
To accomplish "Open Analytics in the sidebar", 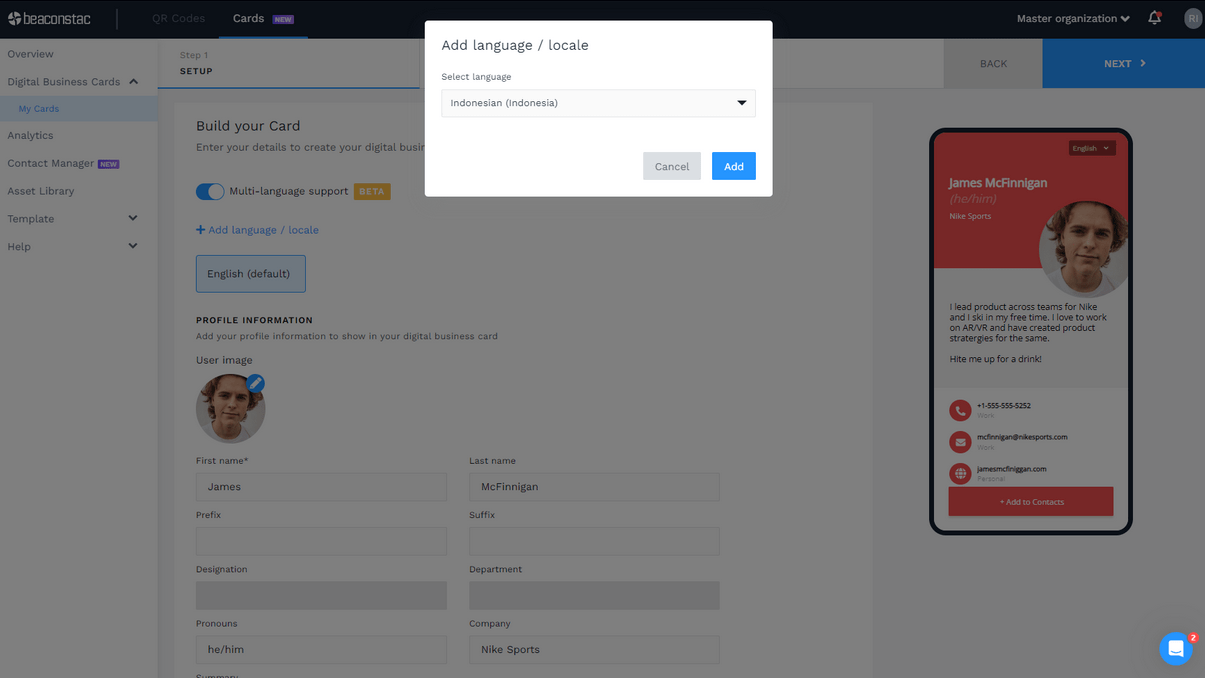I will [30, 135].
